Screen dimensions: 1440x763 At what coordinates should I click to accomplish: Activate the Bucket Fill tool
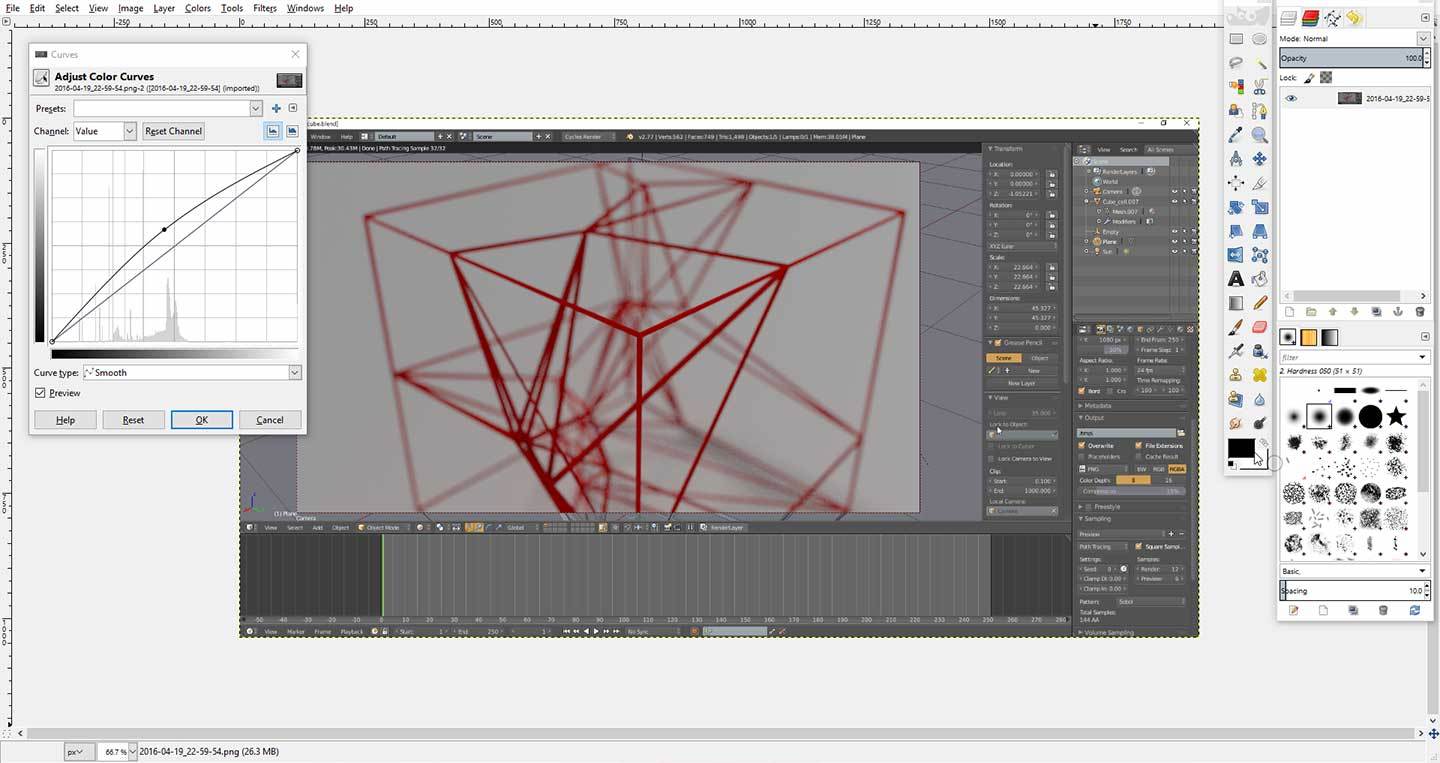[x=1260, y=279]
